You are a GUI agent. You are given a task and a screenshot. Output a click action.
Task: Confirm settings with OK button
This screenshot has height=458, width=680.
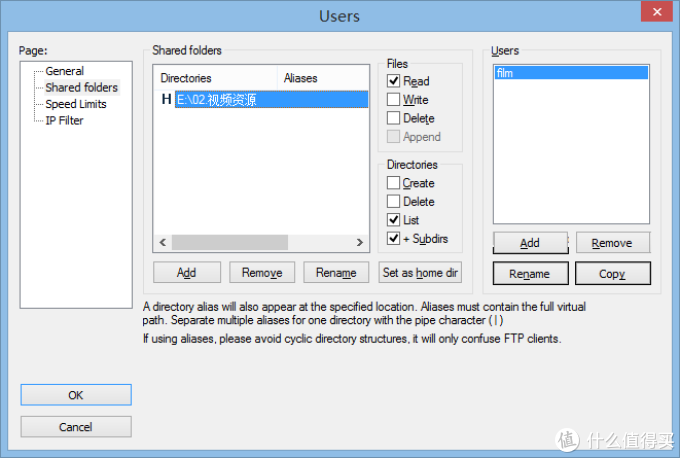tap(76, 395)
